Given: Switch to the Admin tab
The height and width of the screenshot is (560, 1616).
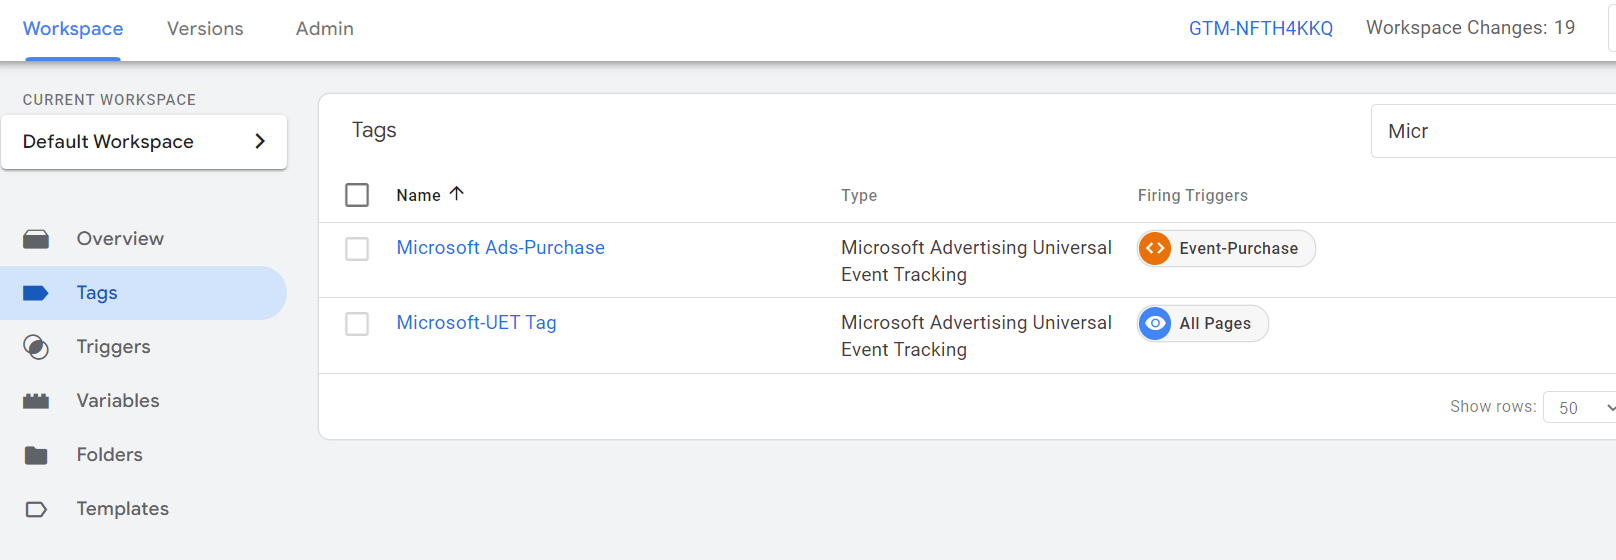Looking at the screenshot, I should [x=325, y=29].
